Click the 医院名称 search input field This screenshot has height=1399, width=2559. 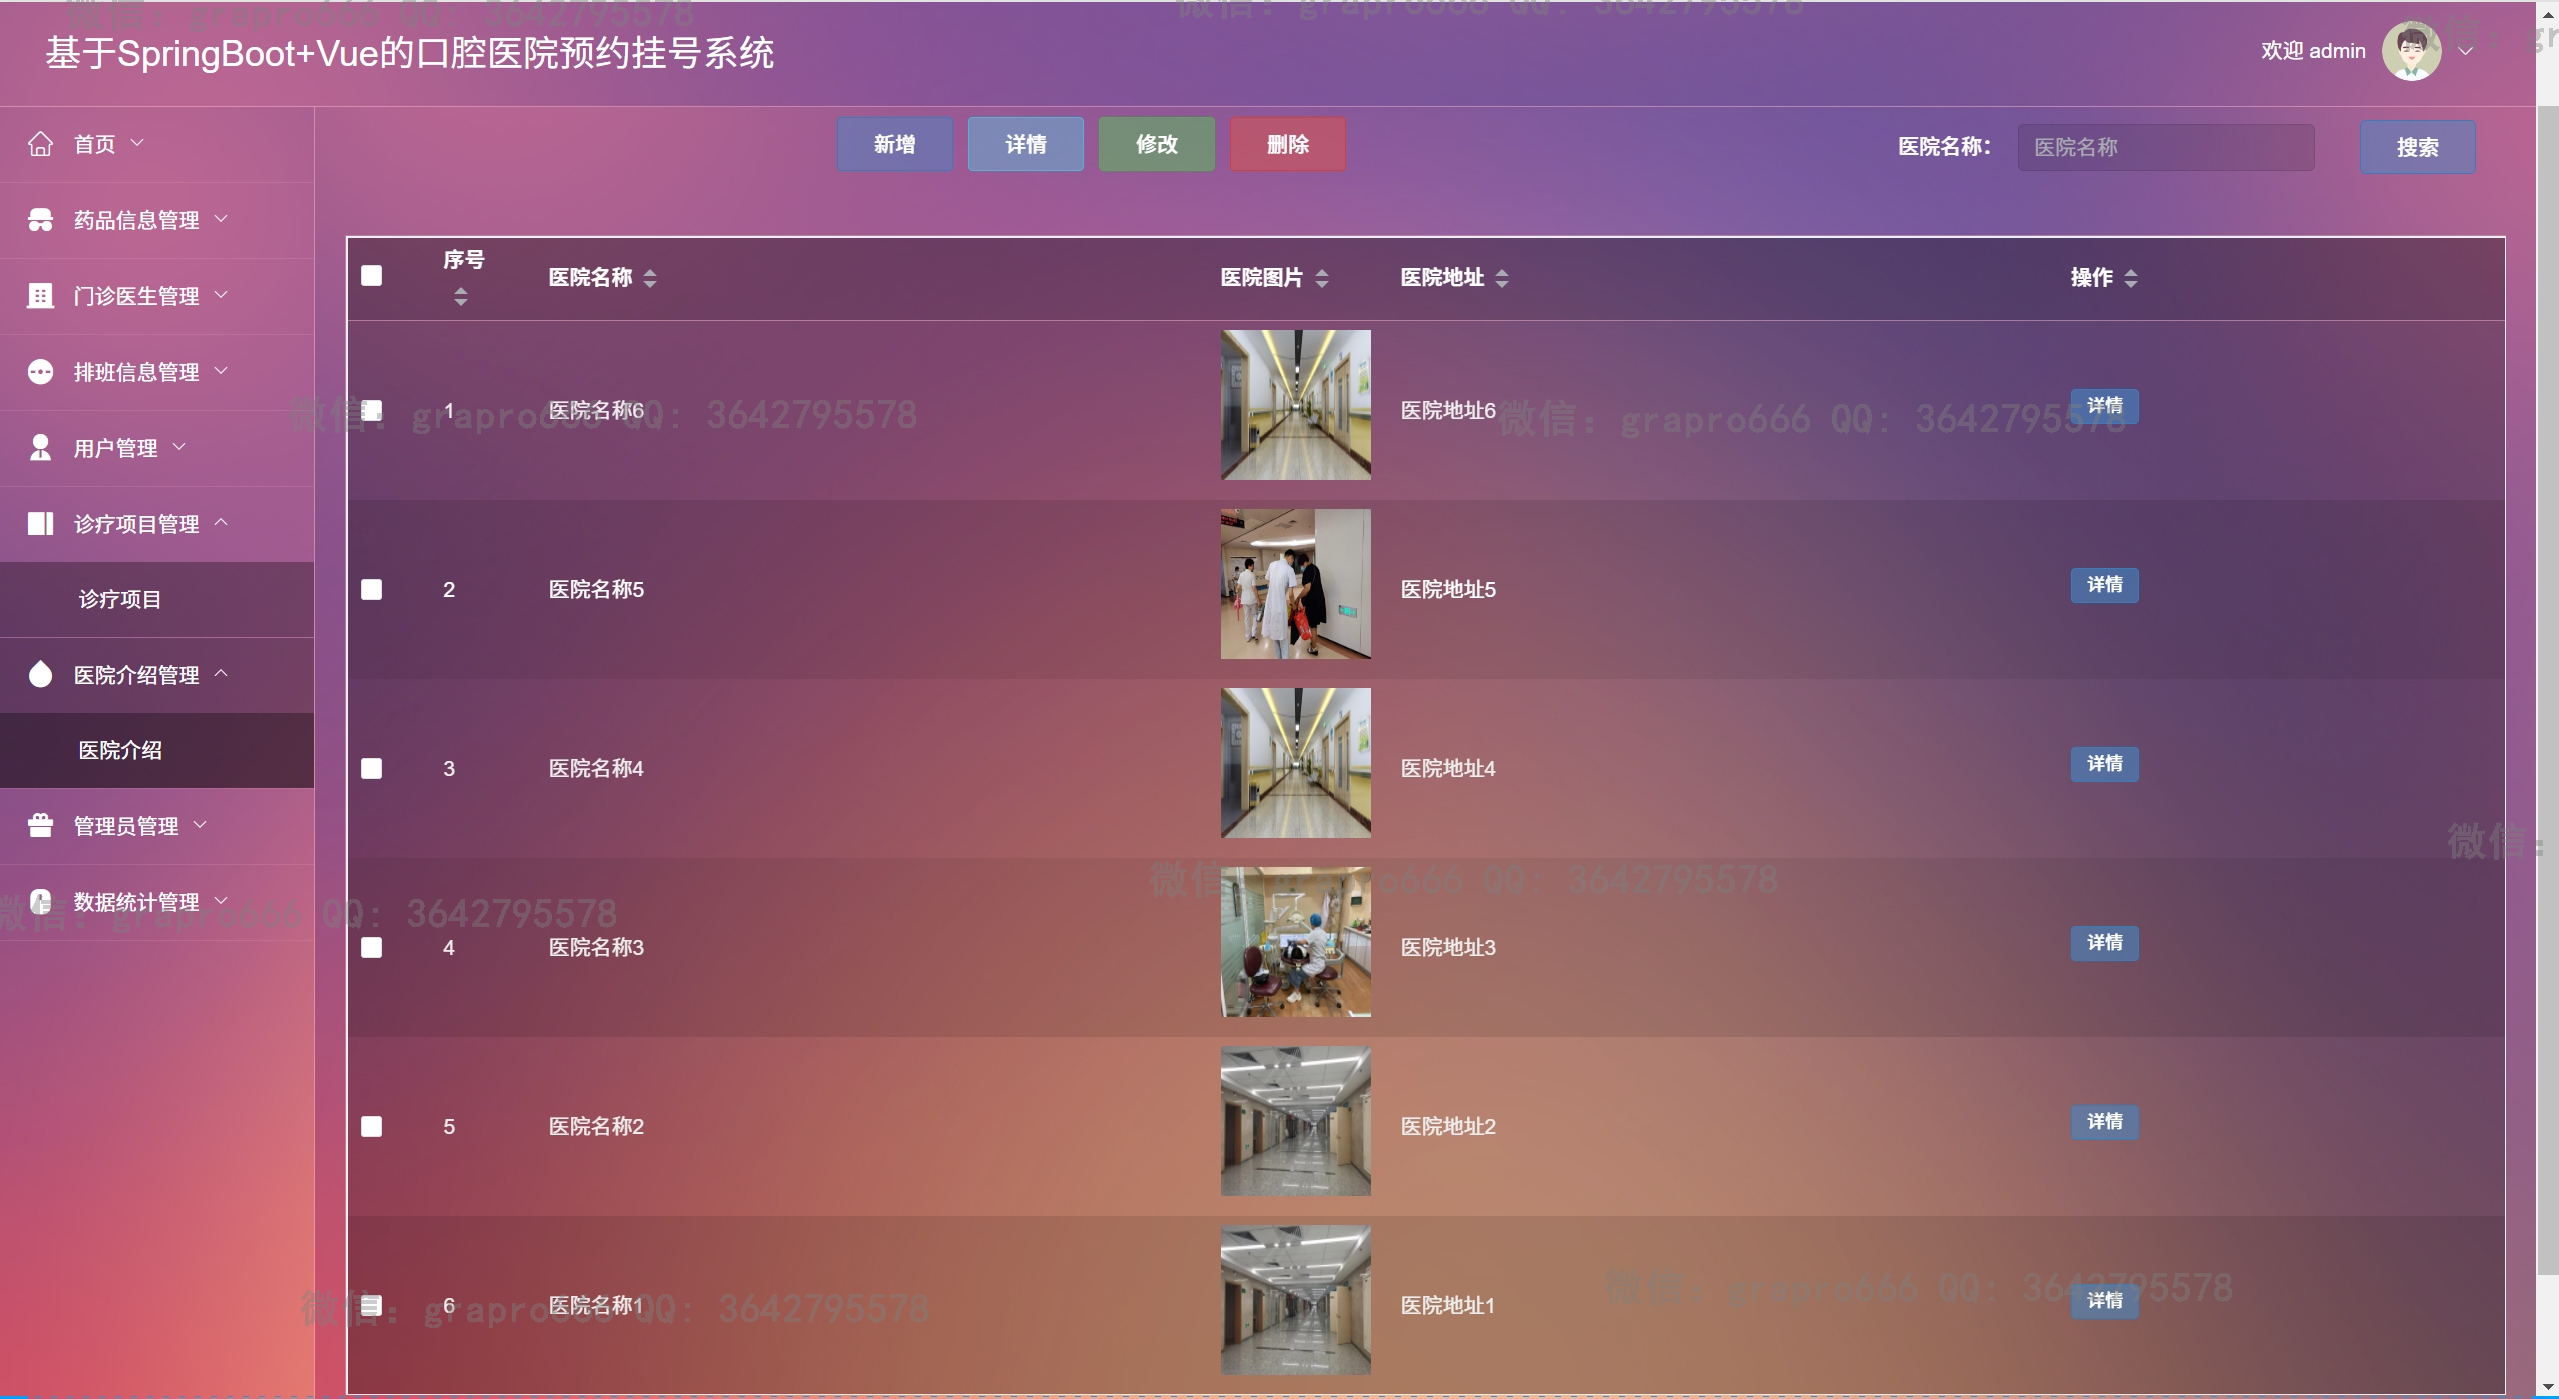[2165, 148]
